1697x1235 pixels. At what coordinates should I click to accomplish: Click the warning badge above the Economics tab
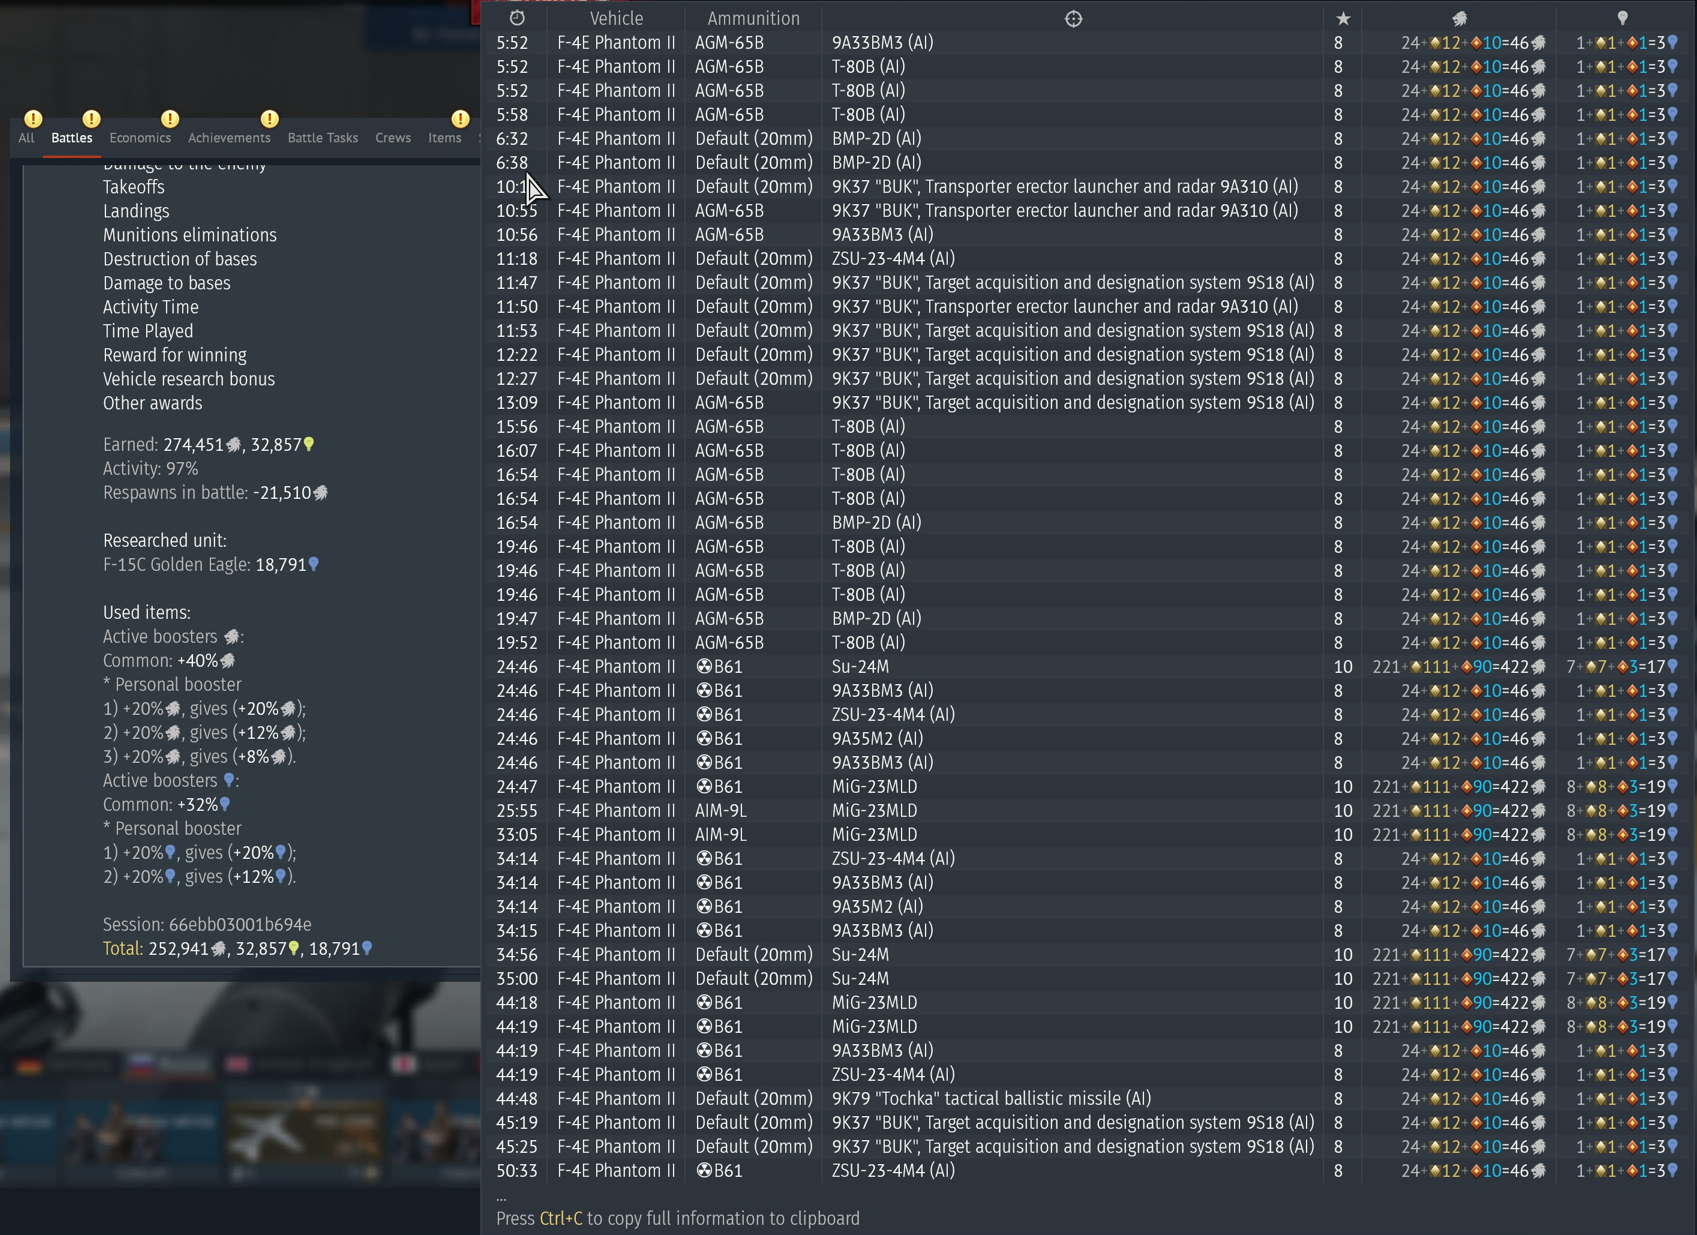[x=170, y=118]
